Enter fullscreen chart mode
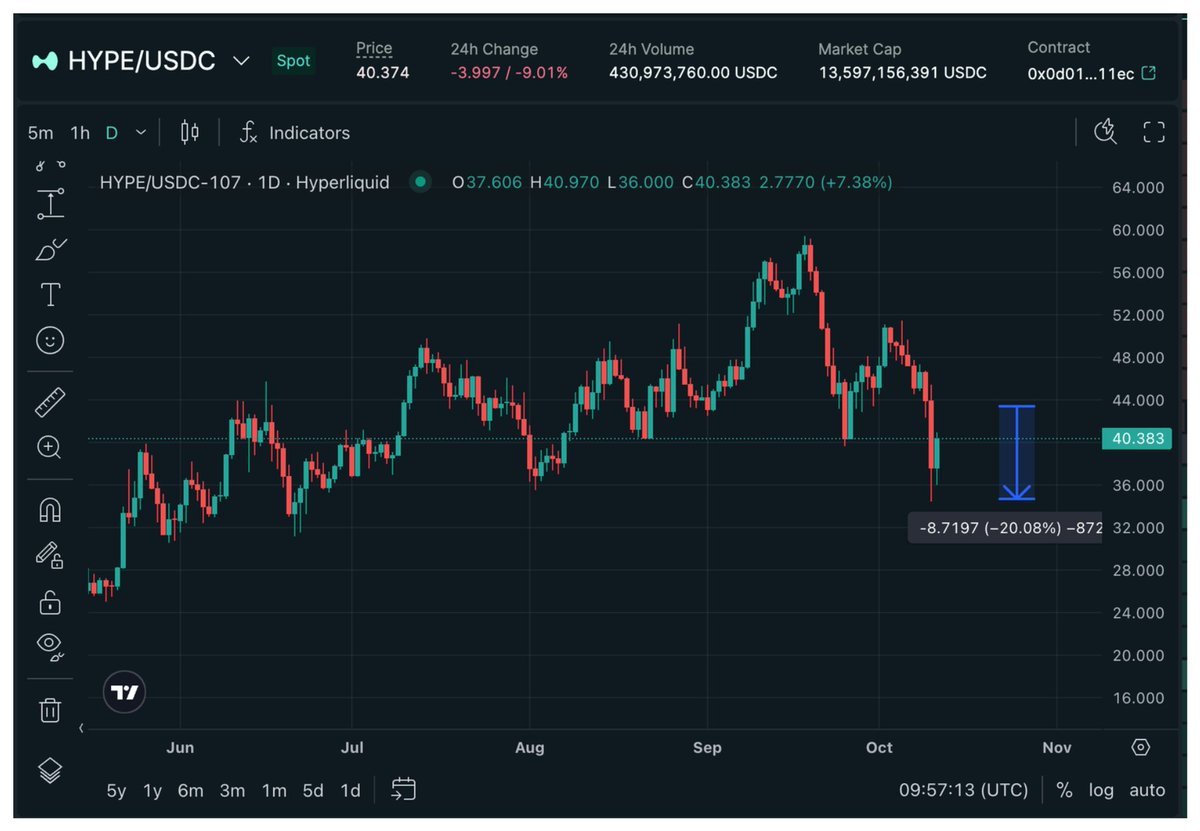 point(1154,132)
